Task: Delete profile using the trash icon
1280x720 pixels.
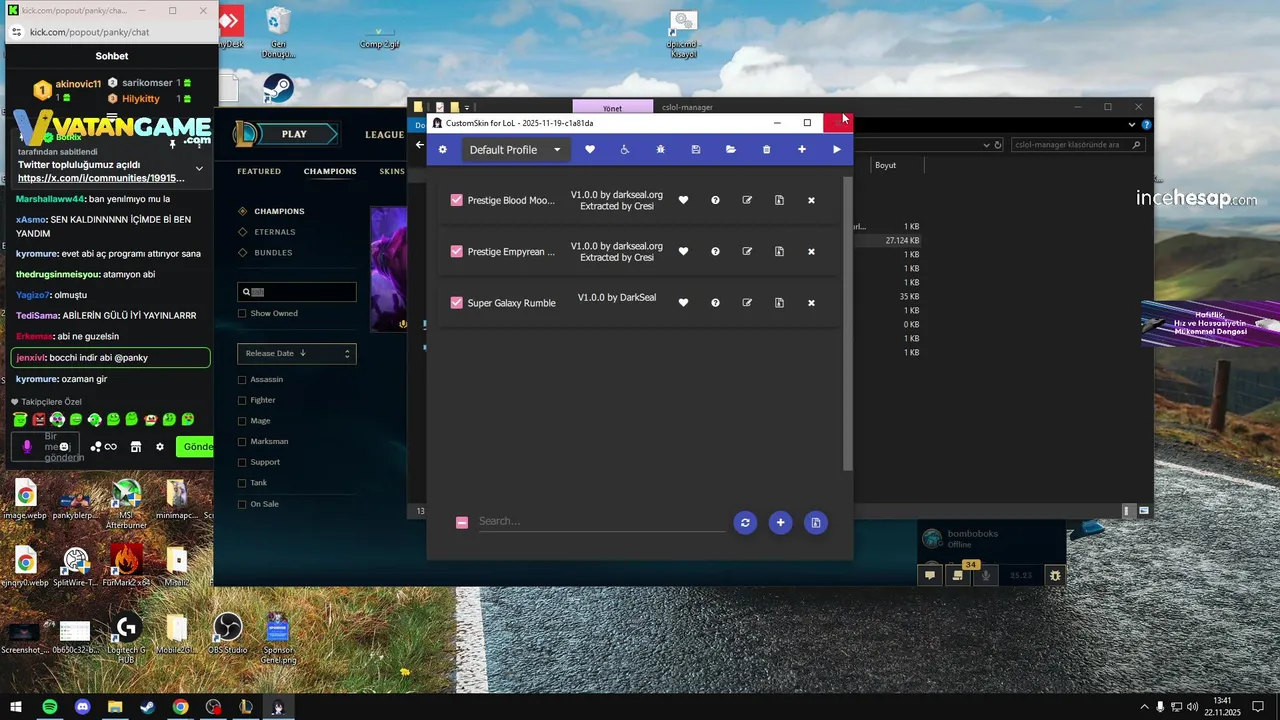Action: click(x=766, y=150)
